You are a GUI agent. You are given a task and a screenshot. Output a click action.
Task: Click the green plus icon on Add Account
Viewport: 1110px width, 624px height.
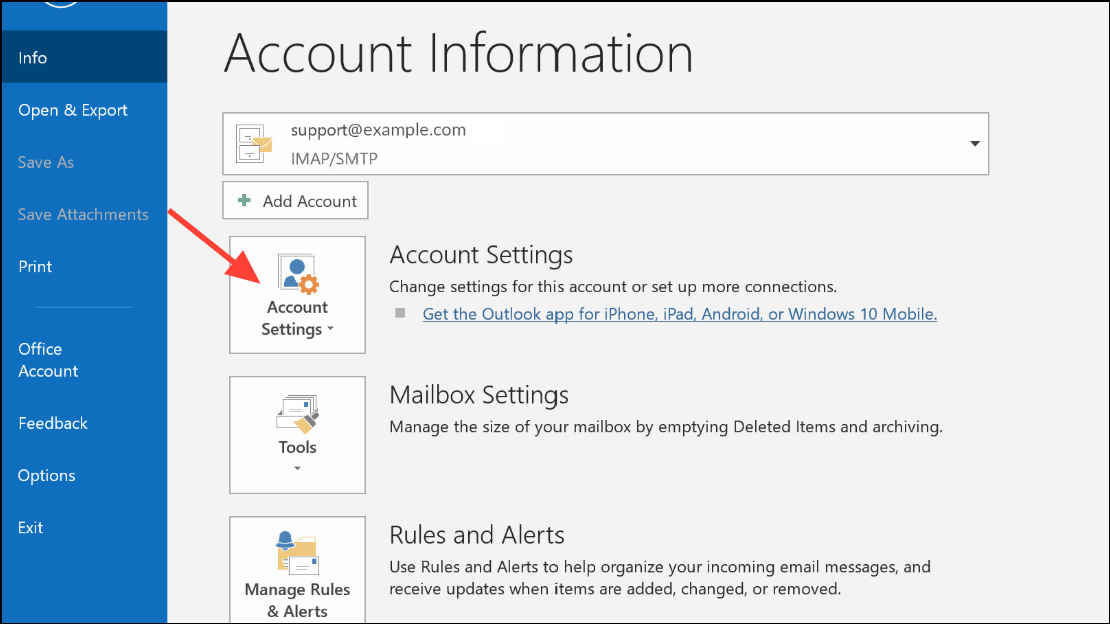pos(244,200)
